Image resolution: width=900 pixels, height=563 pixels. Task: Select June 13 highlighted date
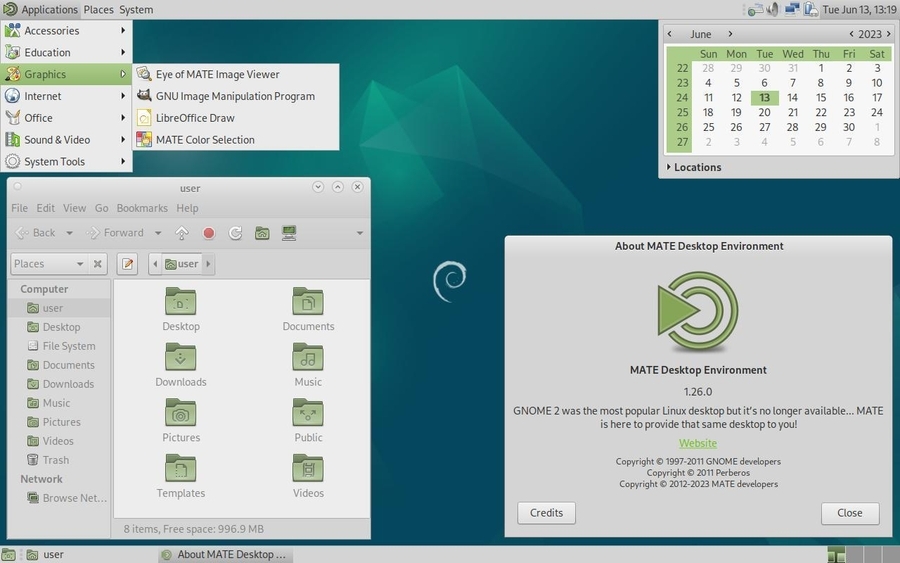pyautogui.click(x=764, y=98)
